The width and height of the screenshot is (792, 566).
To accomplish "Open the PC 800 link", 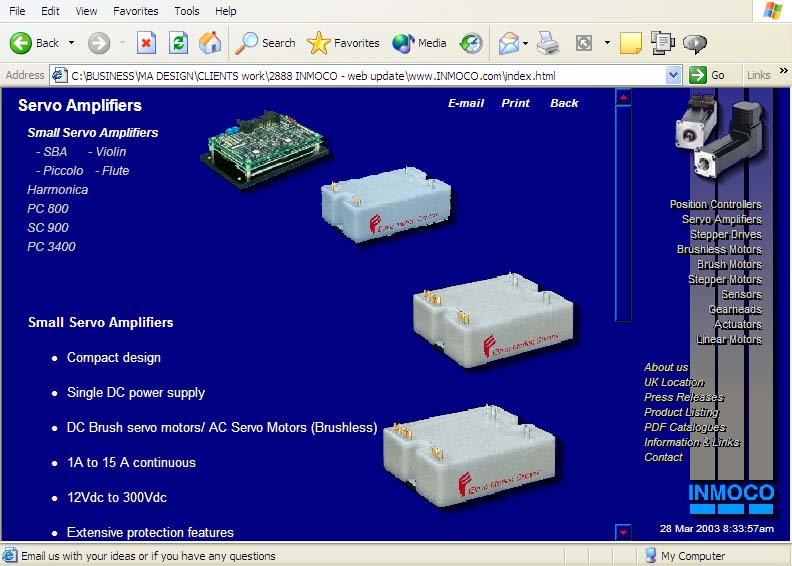I will pos(48,209).
